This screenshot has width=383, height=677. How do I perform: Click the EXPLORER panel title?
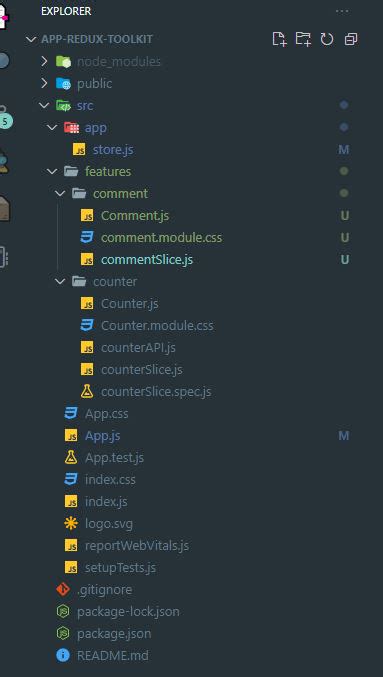pyautogui.click(x=66, y=11)
